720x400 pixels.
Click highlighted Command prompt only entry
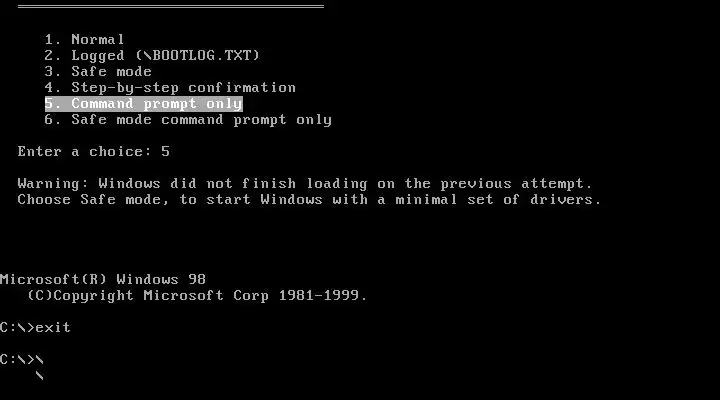coord(144,104)
